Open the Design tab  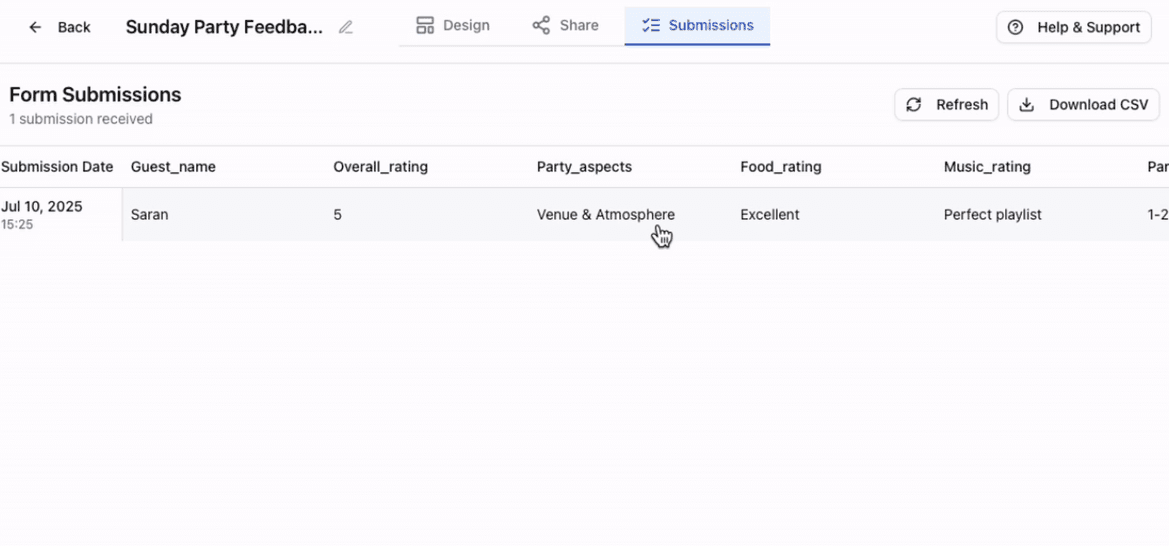(452, 26)
